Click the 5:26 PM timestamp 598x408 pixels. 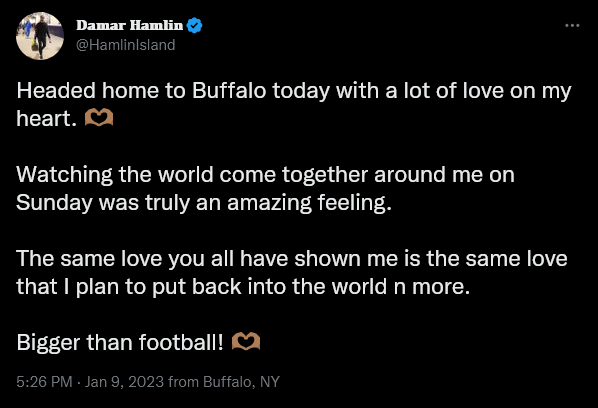44,382
